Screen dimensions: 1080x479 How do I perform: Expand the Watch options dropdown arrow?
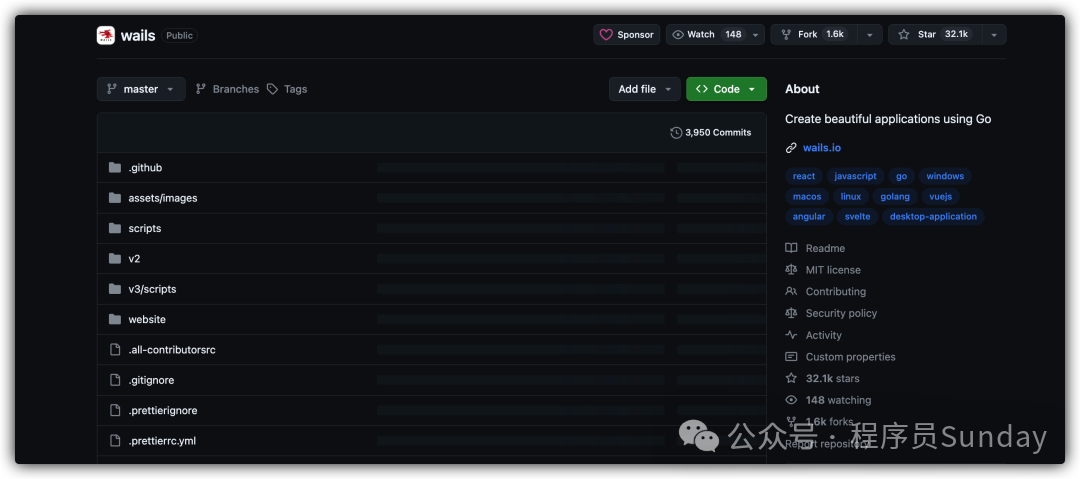click(756, 35)
